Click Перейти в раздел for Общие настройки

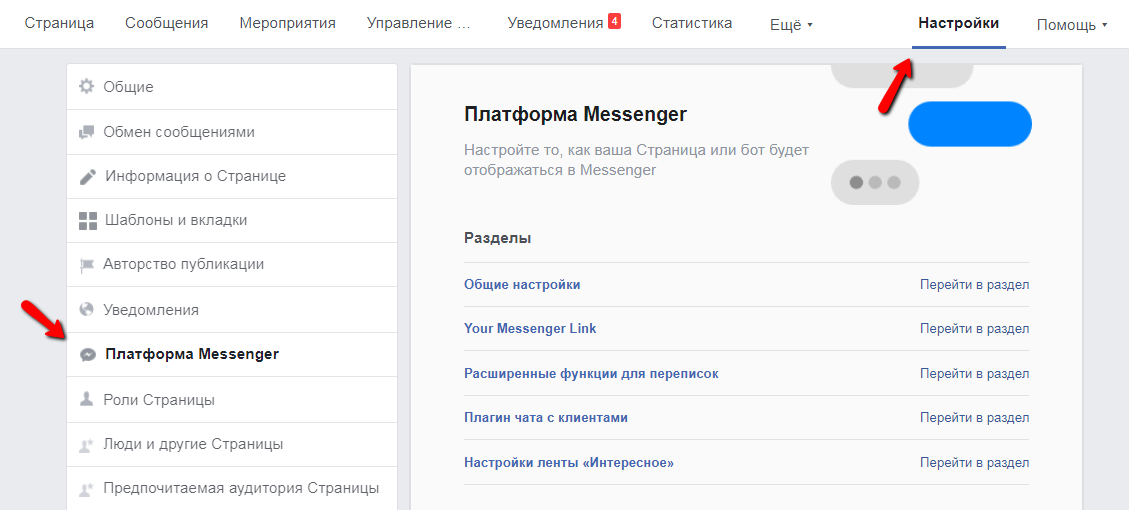(974, 285)
